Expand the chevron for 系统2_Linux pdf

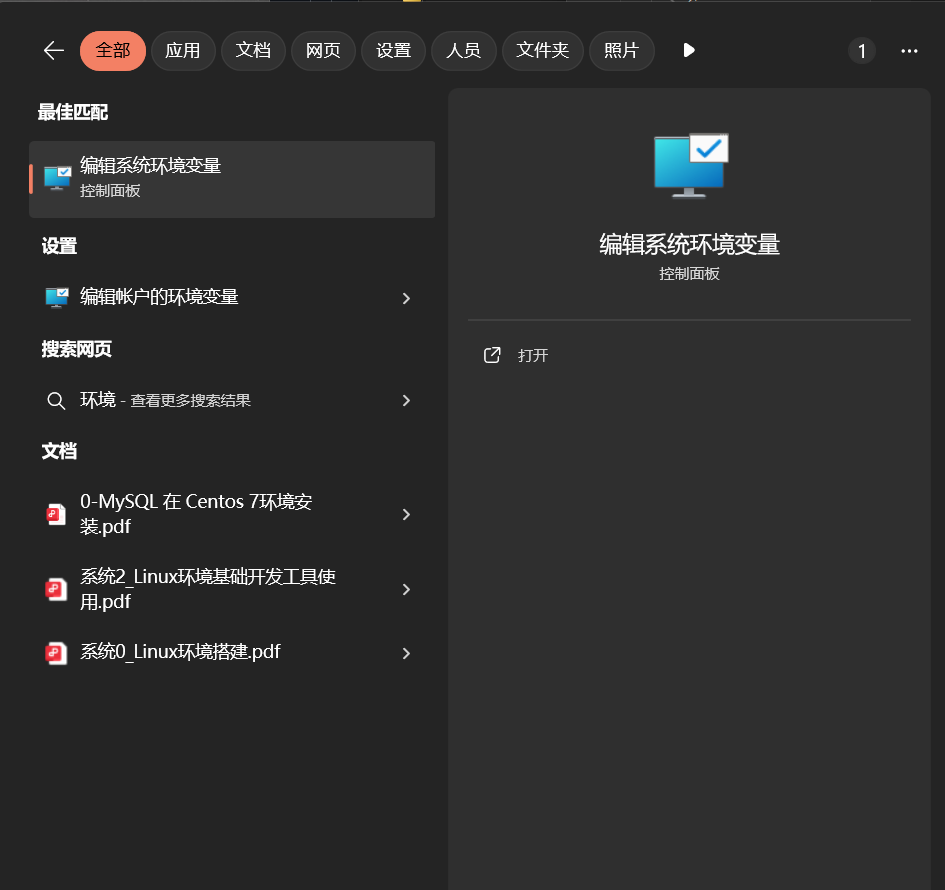pos(406,589)
